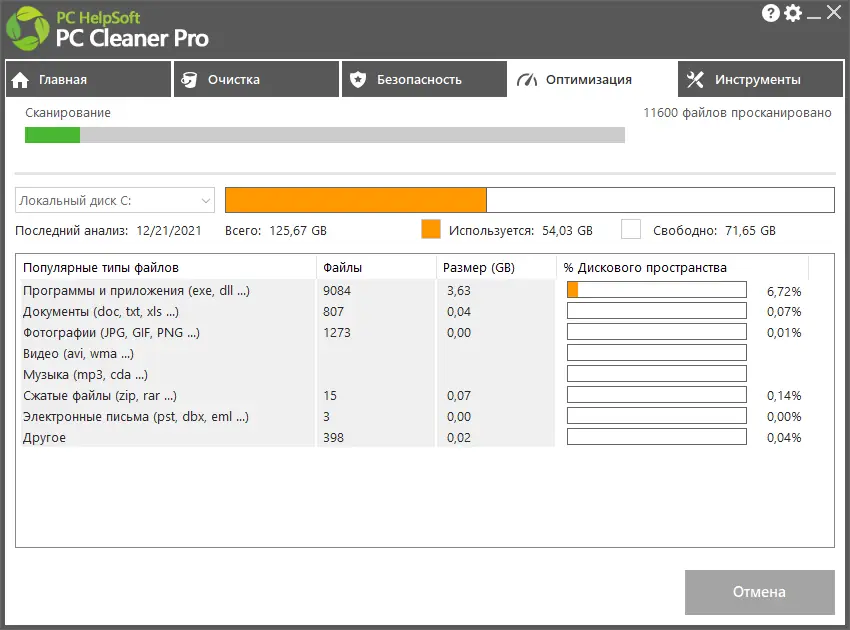This screenshot has height=630, width=850.
Task: Click the 3,63 size value
Action: 459,291
